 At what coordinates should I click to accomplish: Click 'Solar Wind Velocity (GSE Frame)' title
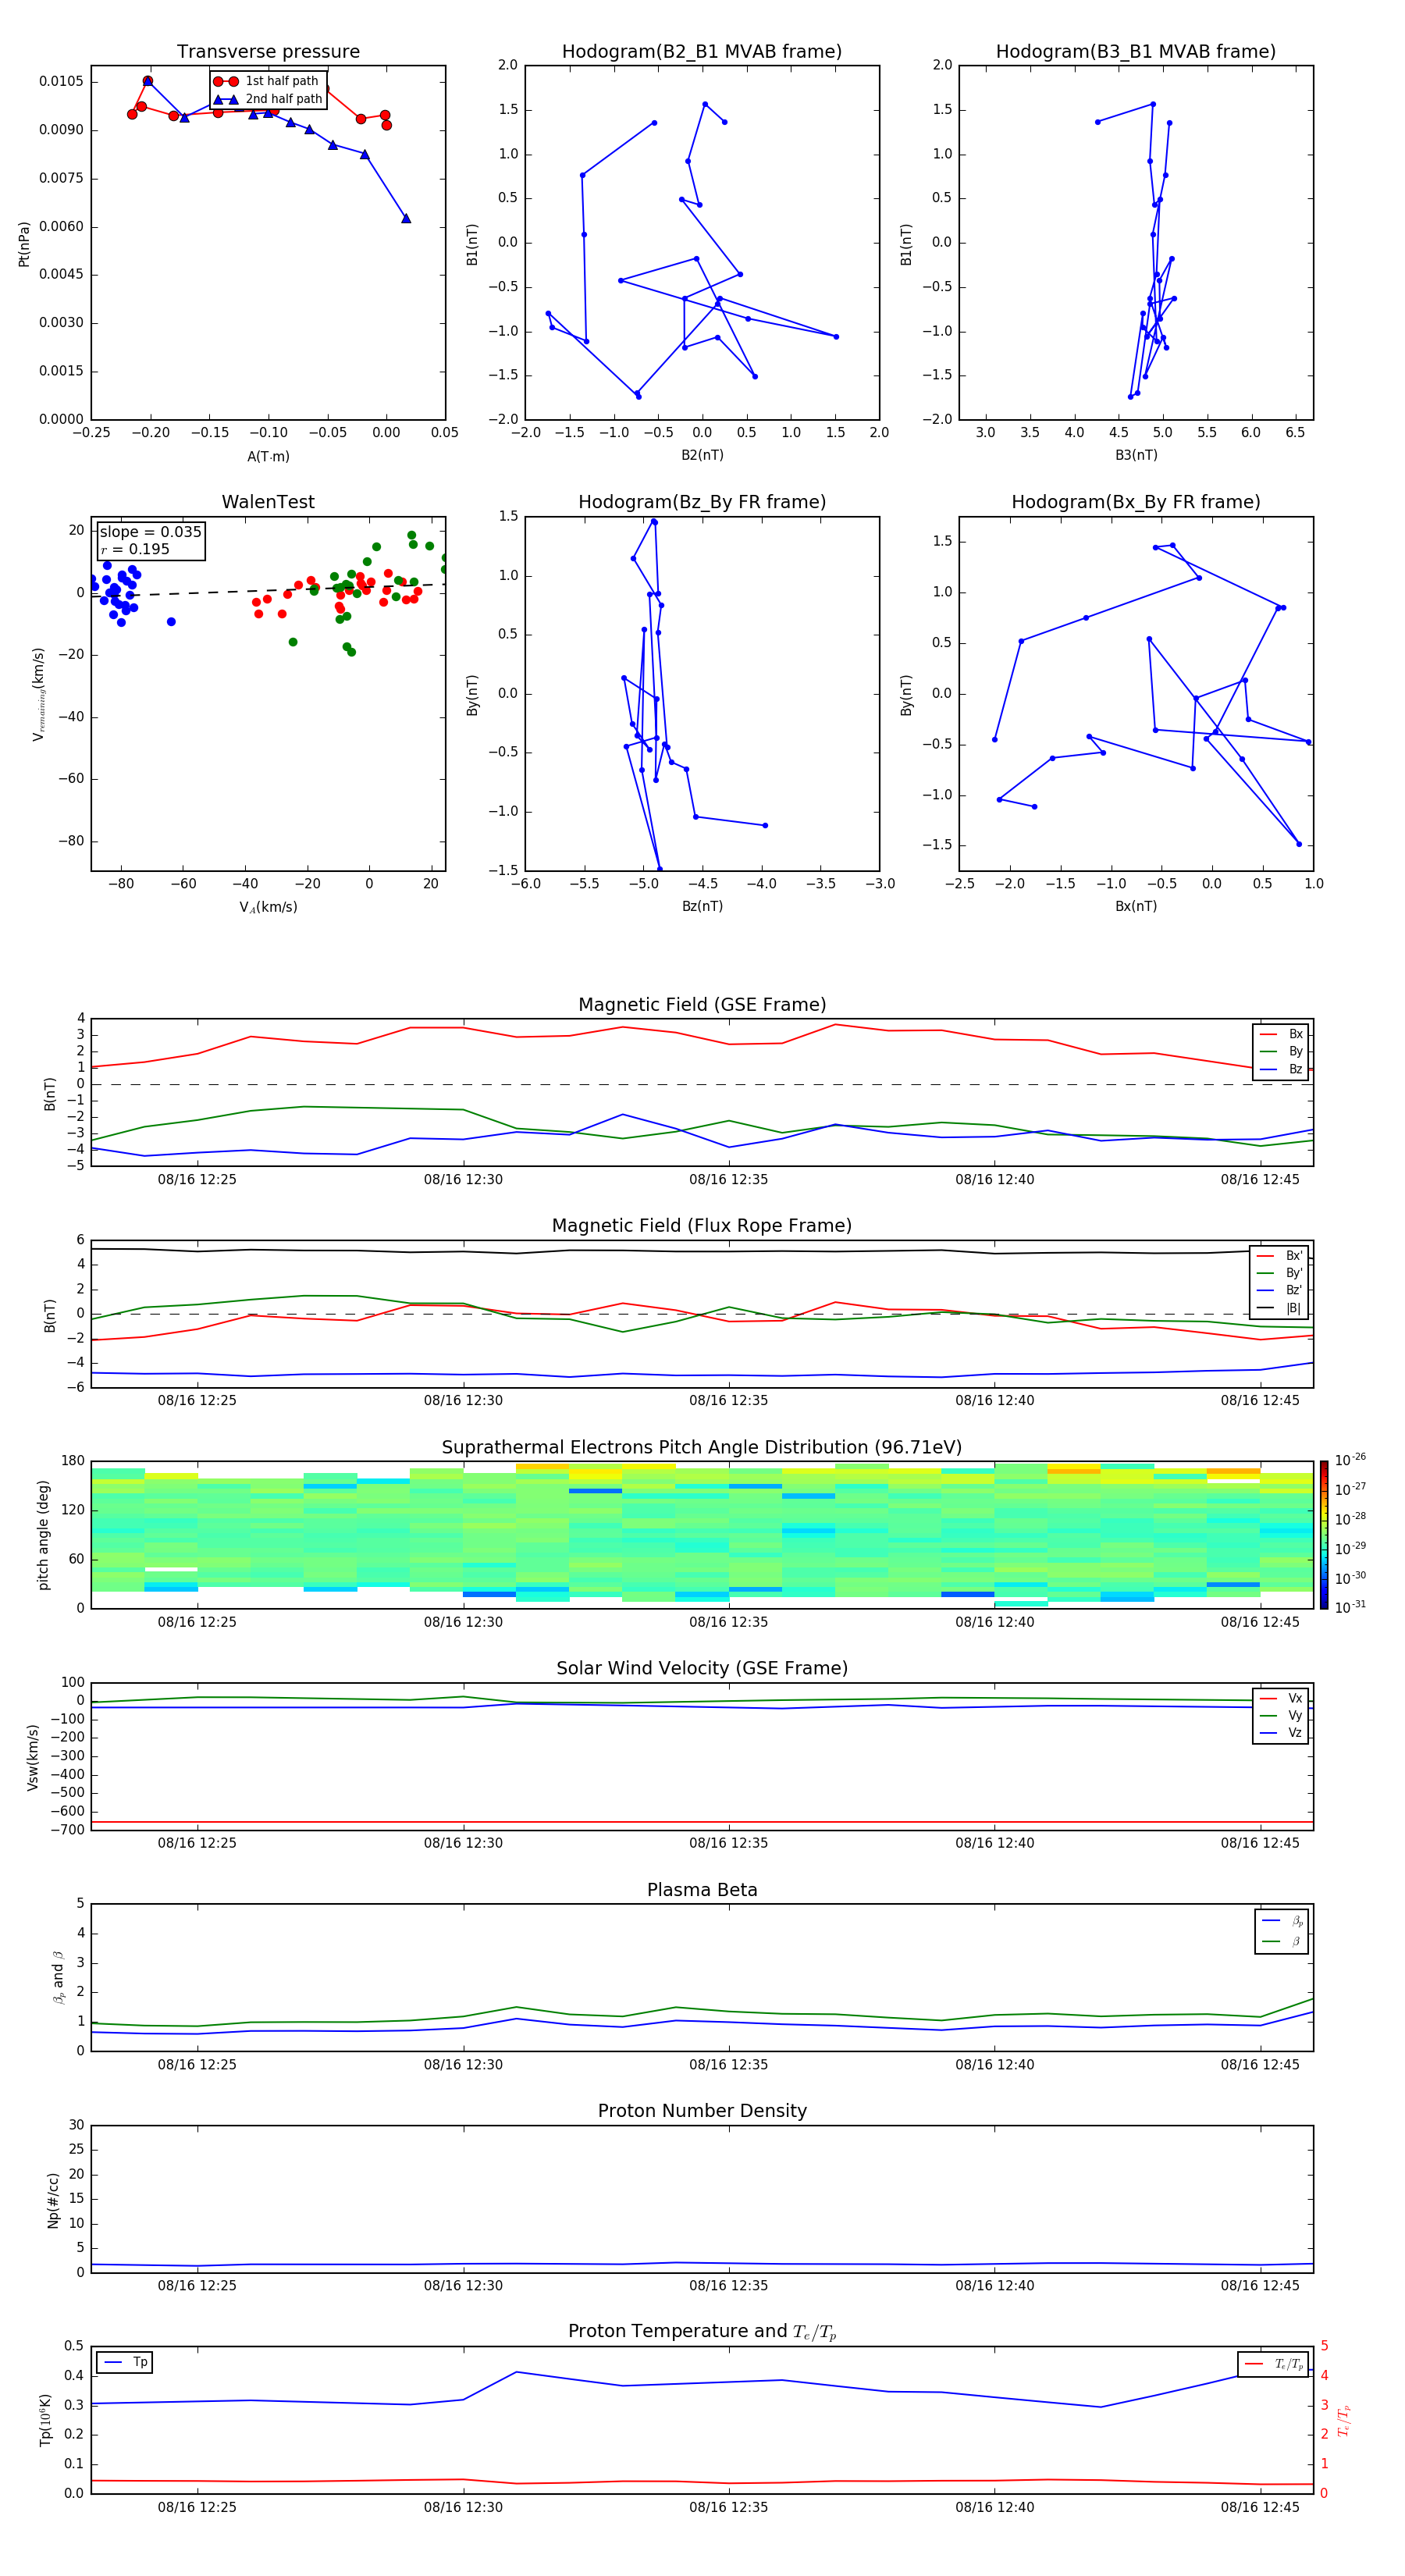click(702, 1668)
